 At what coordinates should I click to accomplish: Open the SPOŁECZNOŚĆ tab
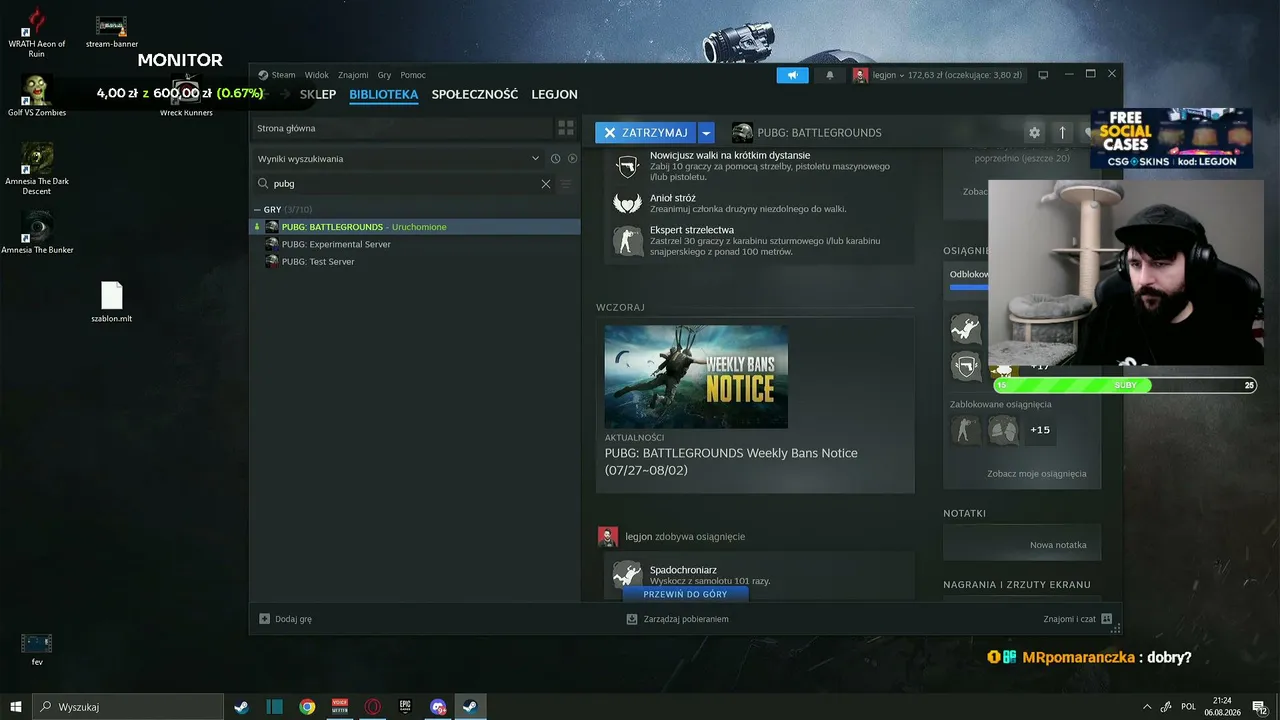(x=475, y=95)
